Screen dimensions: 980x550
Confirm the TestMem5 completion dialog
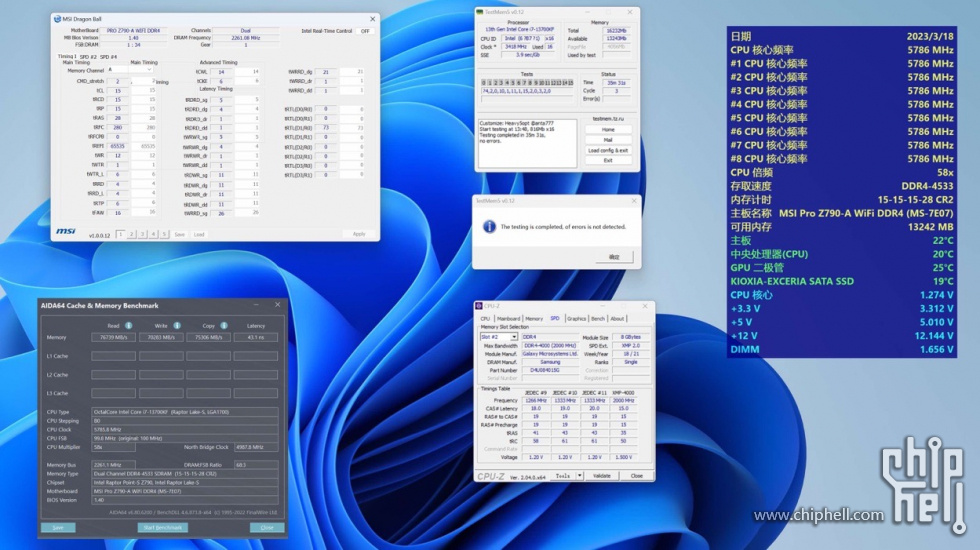coord(614,257)
